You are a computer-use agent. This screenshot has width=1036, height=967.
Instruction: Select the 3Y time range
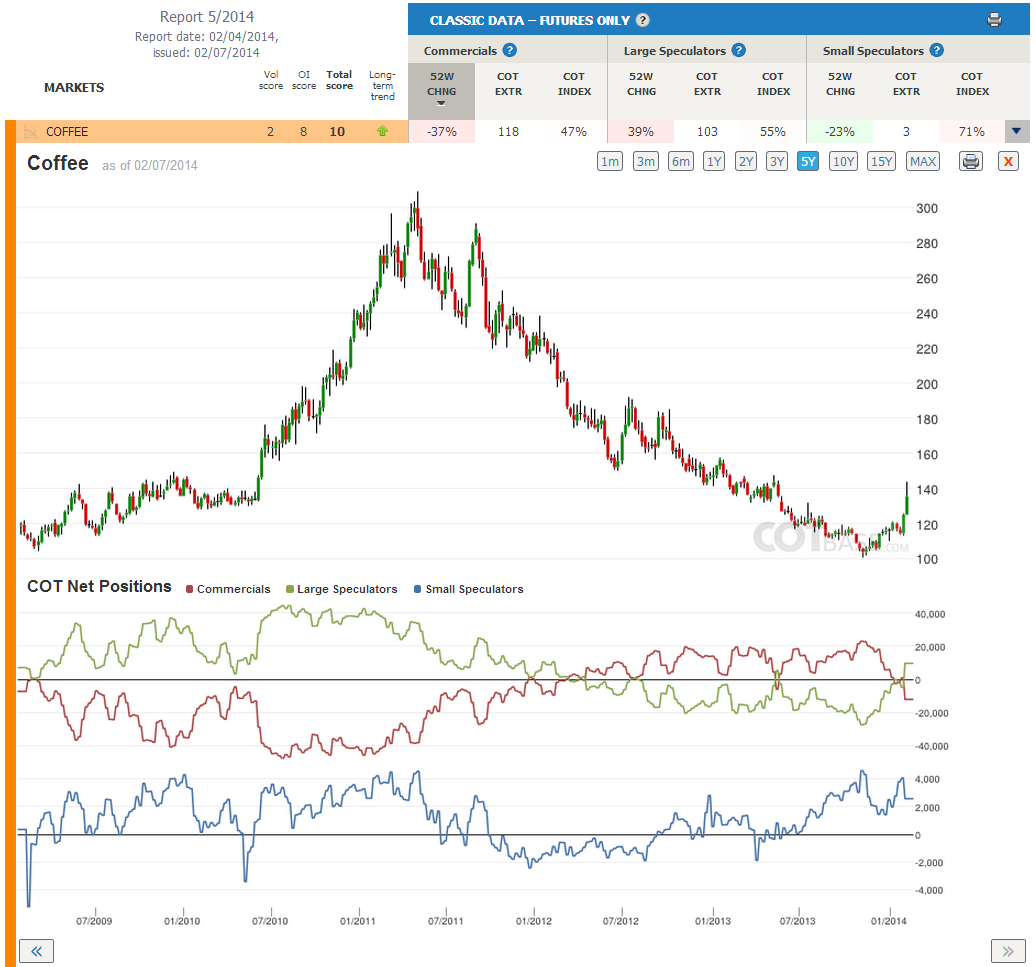tap(777, 161)
